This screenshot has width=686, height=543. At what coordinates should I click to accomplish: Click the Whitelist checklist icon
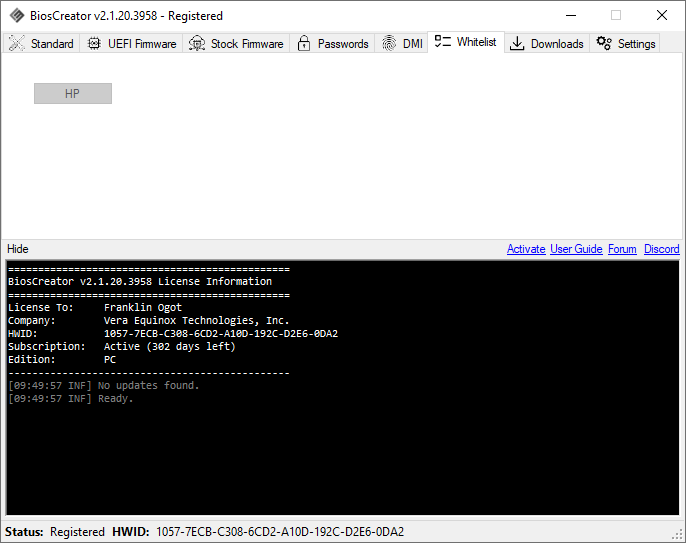[442, 42]
